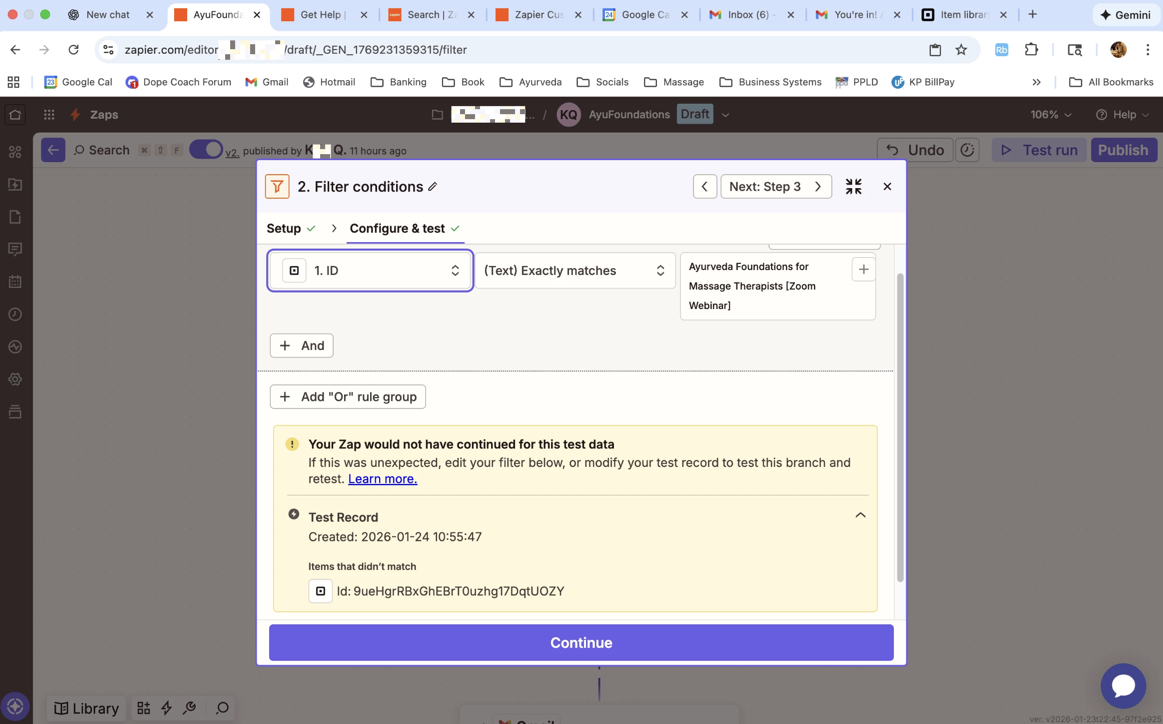This screenshot has height=724, width=1163.
Task: Select the Configure & test tab
Action: click(397, 229)
